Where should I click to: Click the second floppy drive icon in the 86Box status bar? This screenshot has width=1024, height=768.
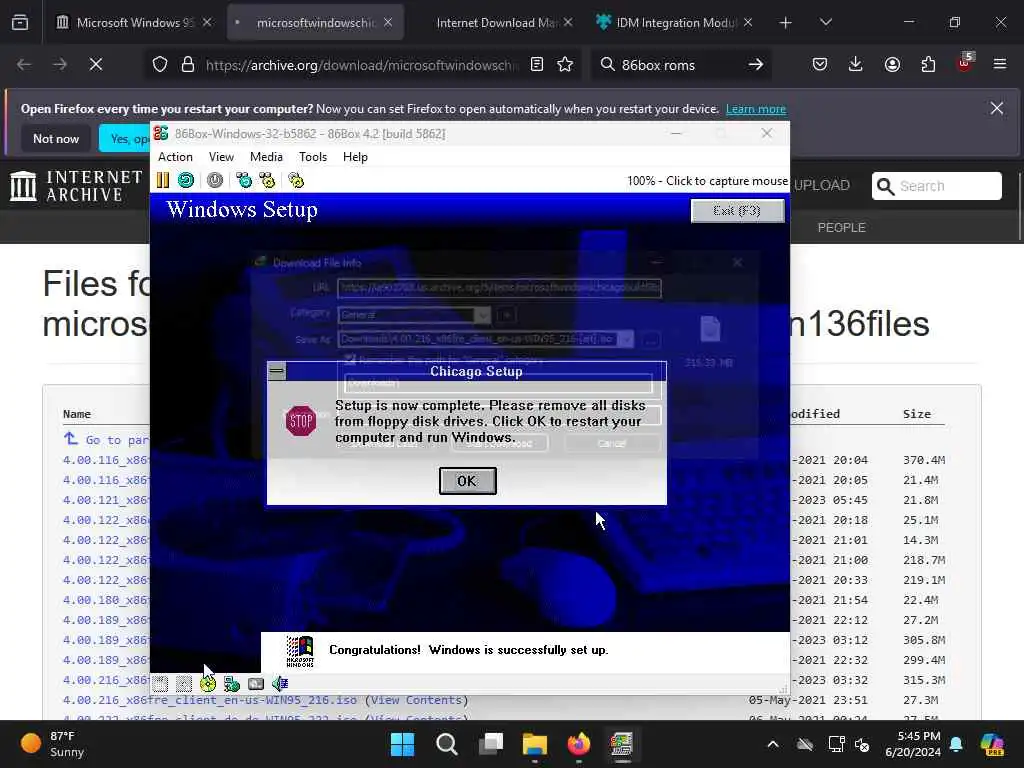click(184, 684)
